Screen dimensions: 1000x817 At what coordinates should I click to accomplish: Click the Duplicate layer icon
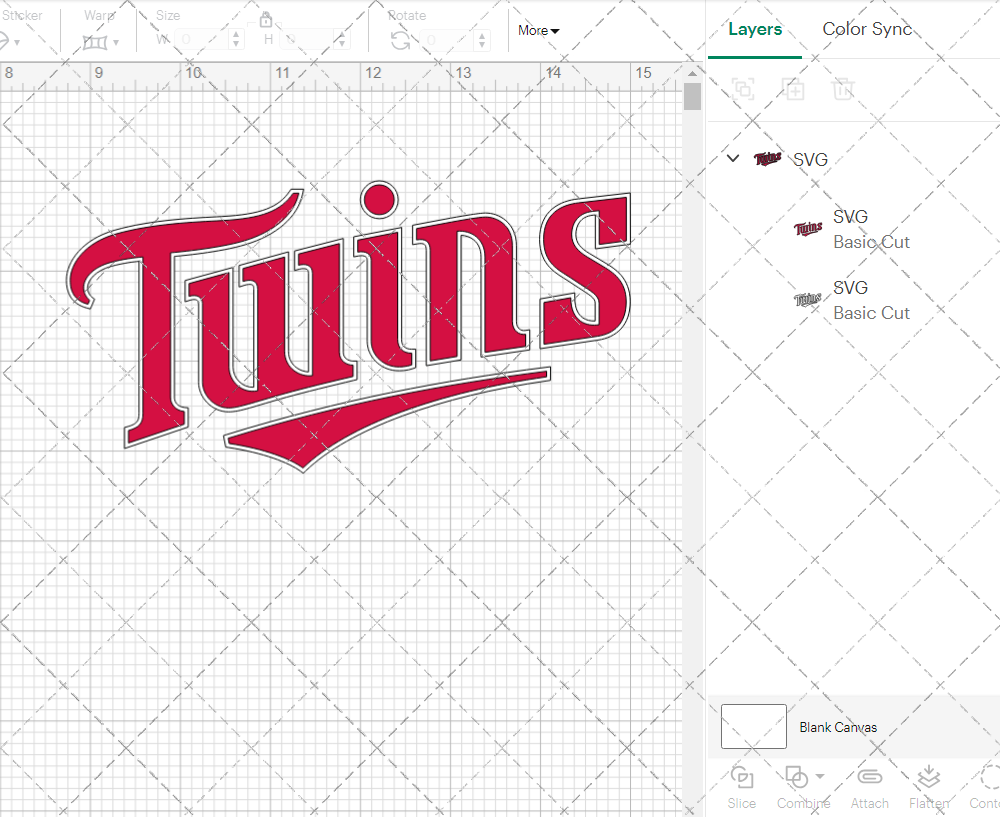click(793, 89)
